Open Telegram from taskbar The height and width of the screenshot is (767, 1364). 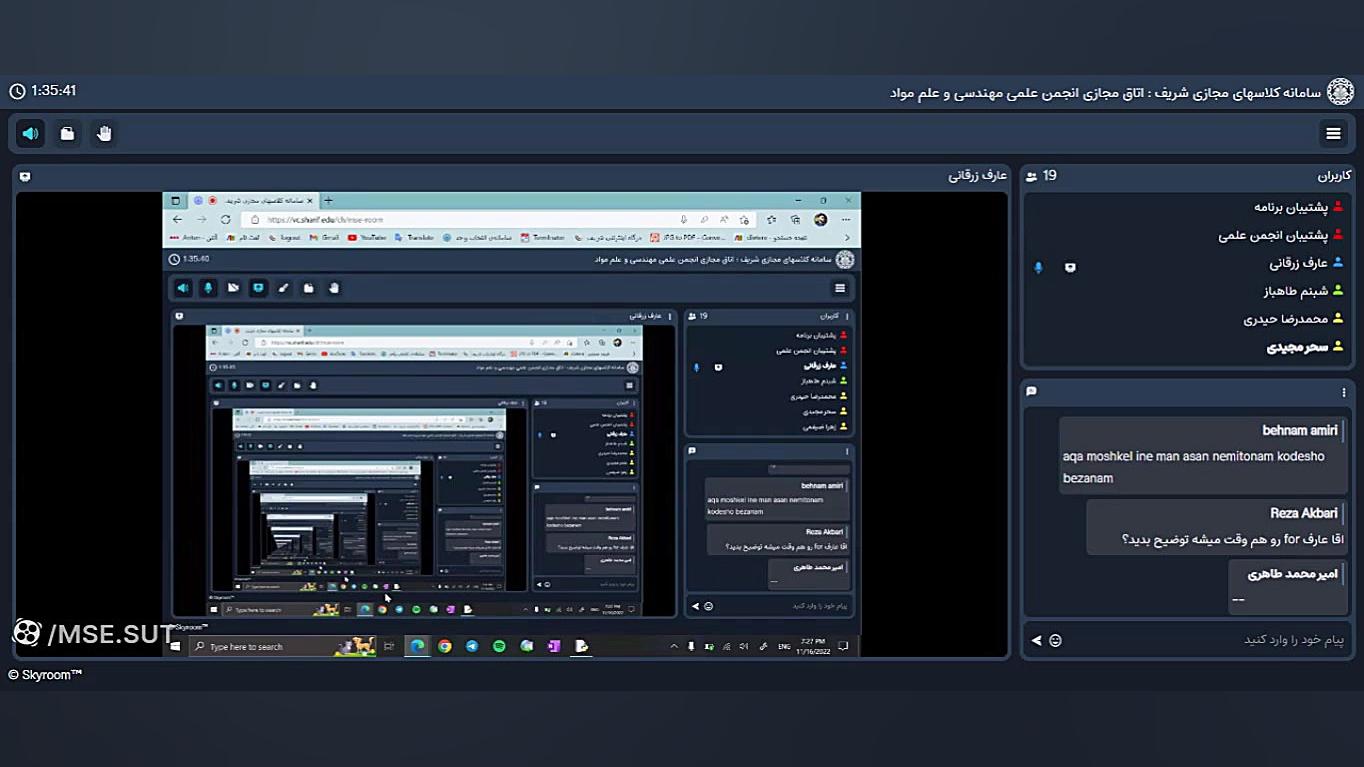pos(472,646)
